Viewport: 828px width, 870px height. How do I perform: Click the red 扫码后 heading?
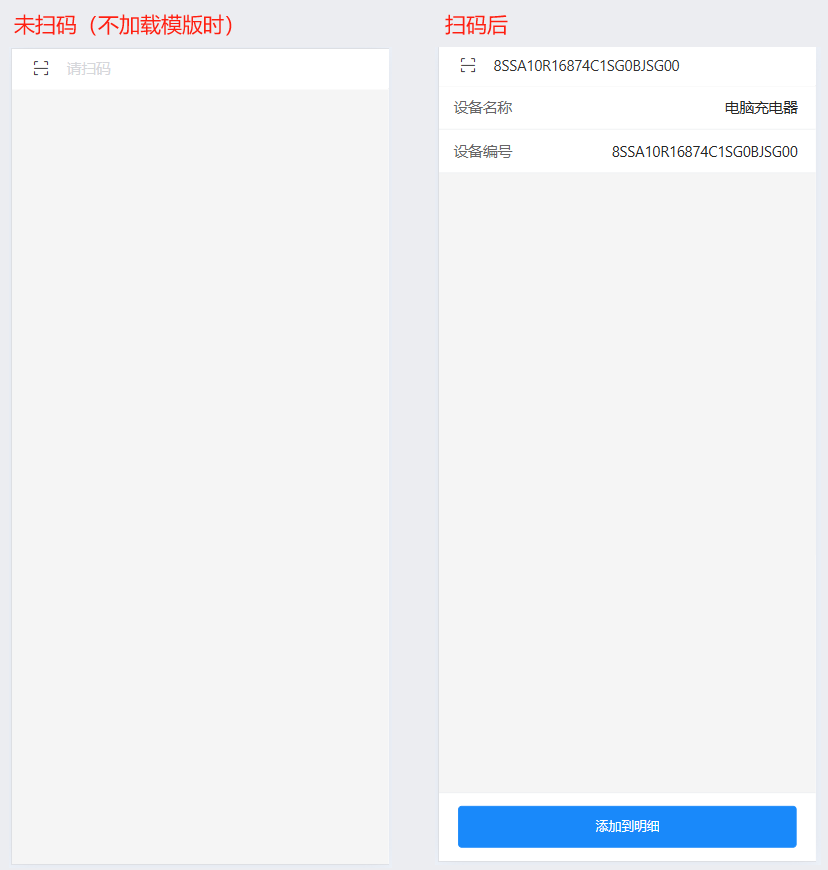[476, 25]
